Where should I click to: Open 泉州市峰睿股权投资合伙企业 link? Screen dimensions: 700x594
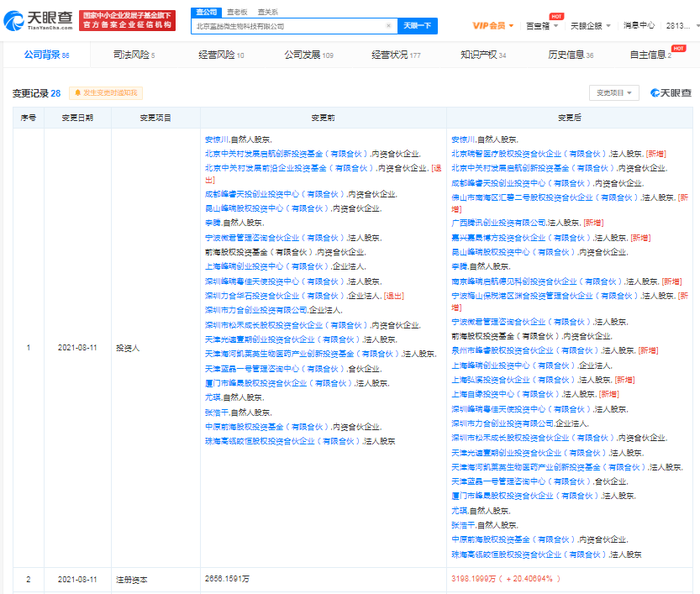click(526, 350)
